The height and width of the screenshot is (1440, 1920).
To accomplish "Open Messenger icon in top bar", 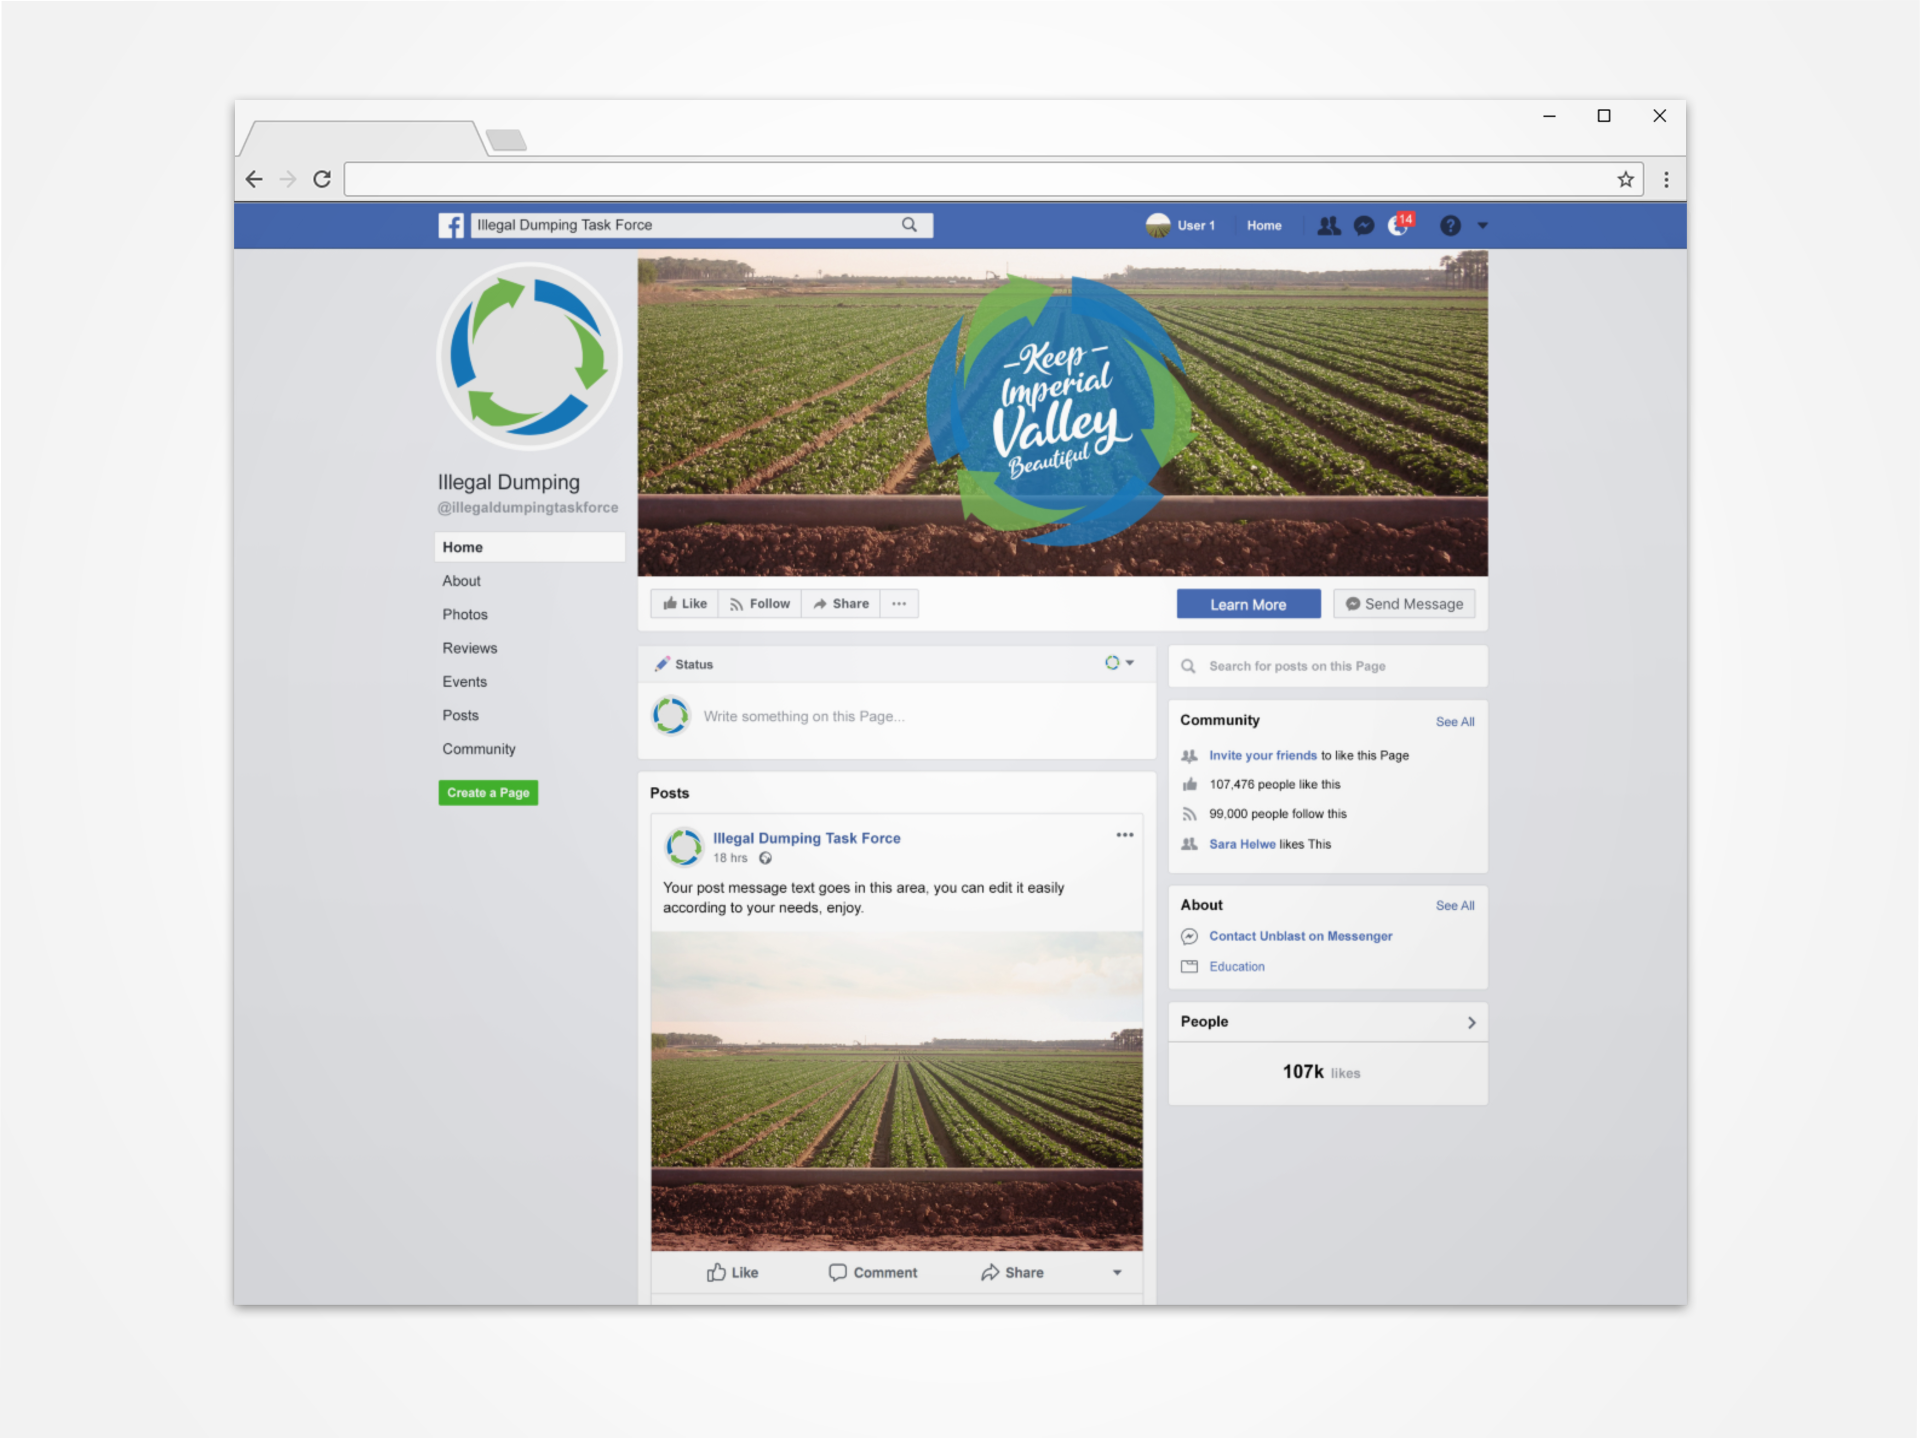I will click(x=1364, y=226).
